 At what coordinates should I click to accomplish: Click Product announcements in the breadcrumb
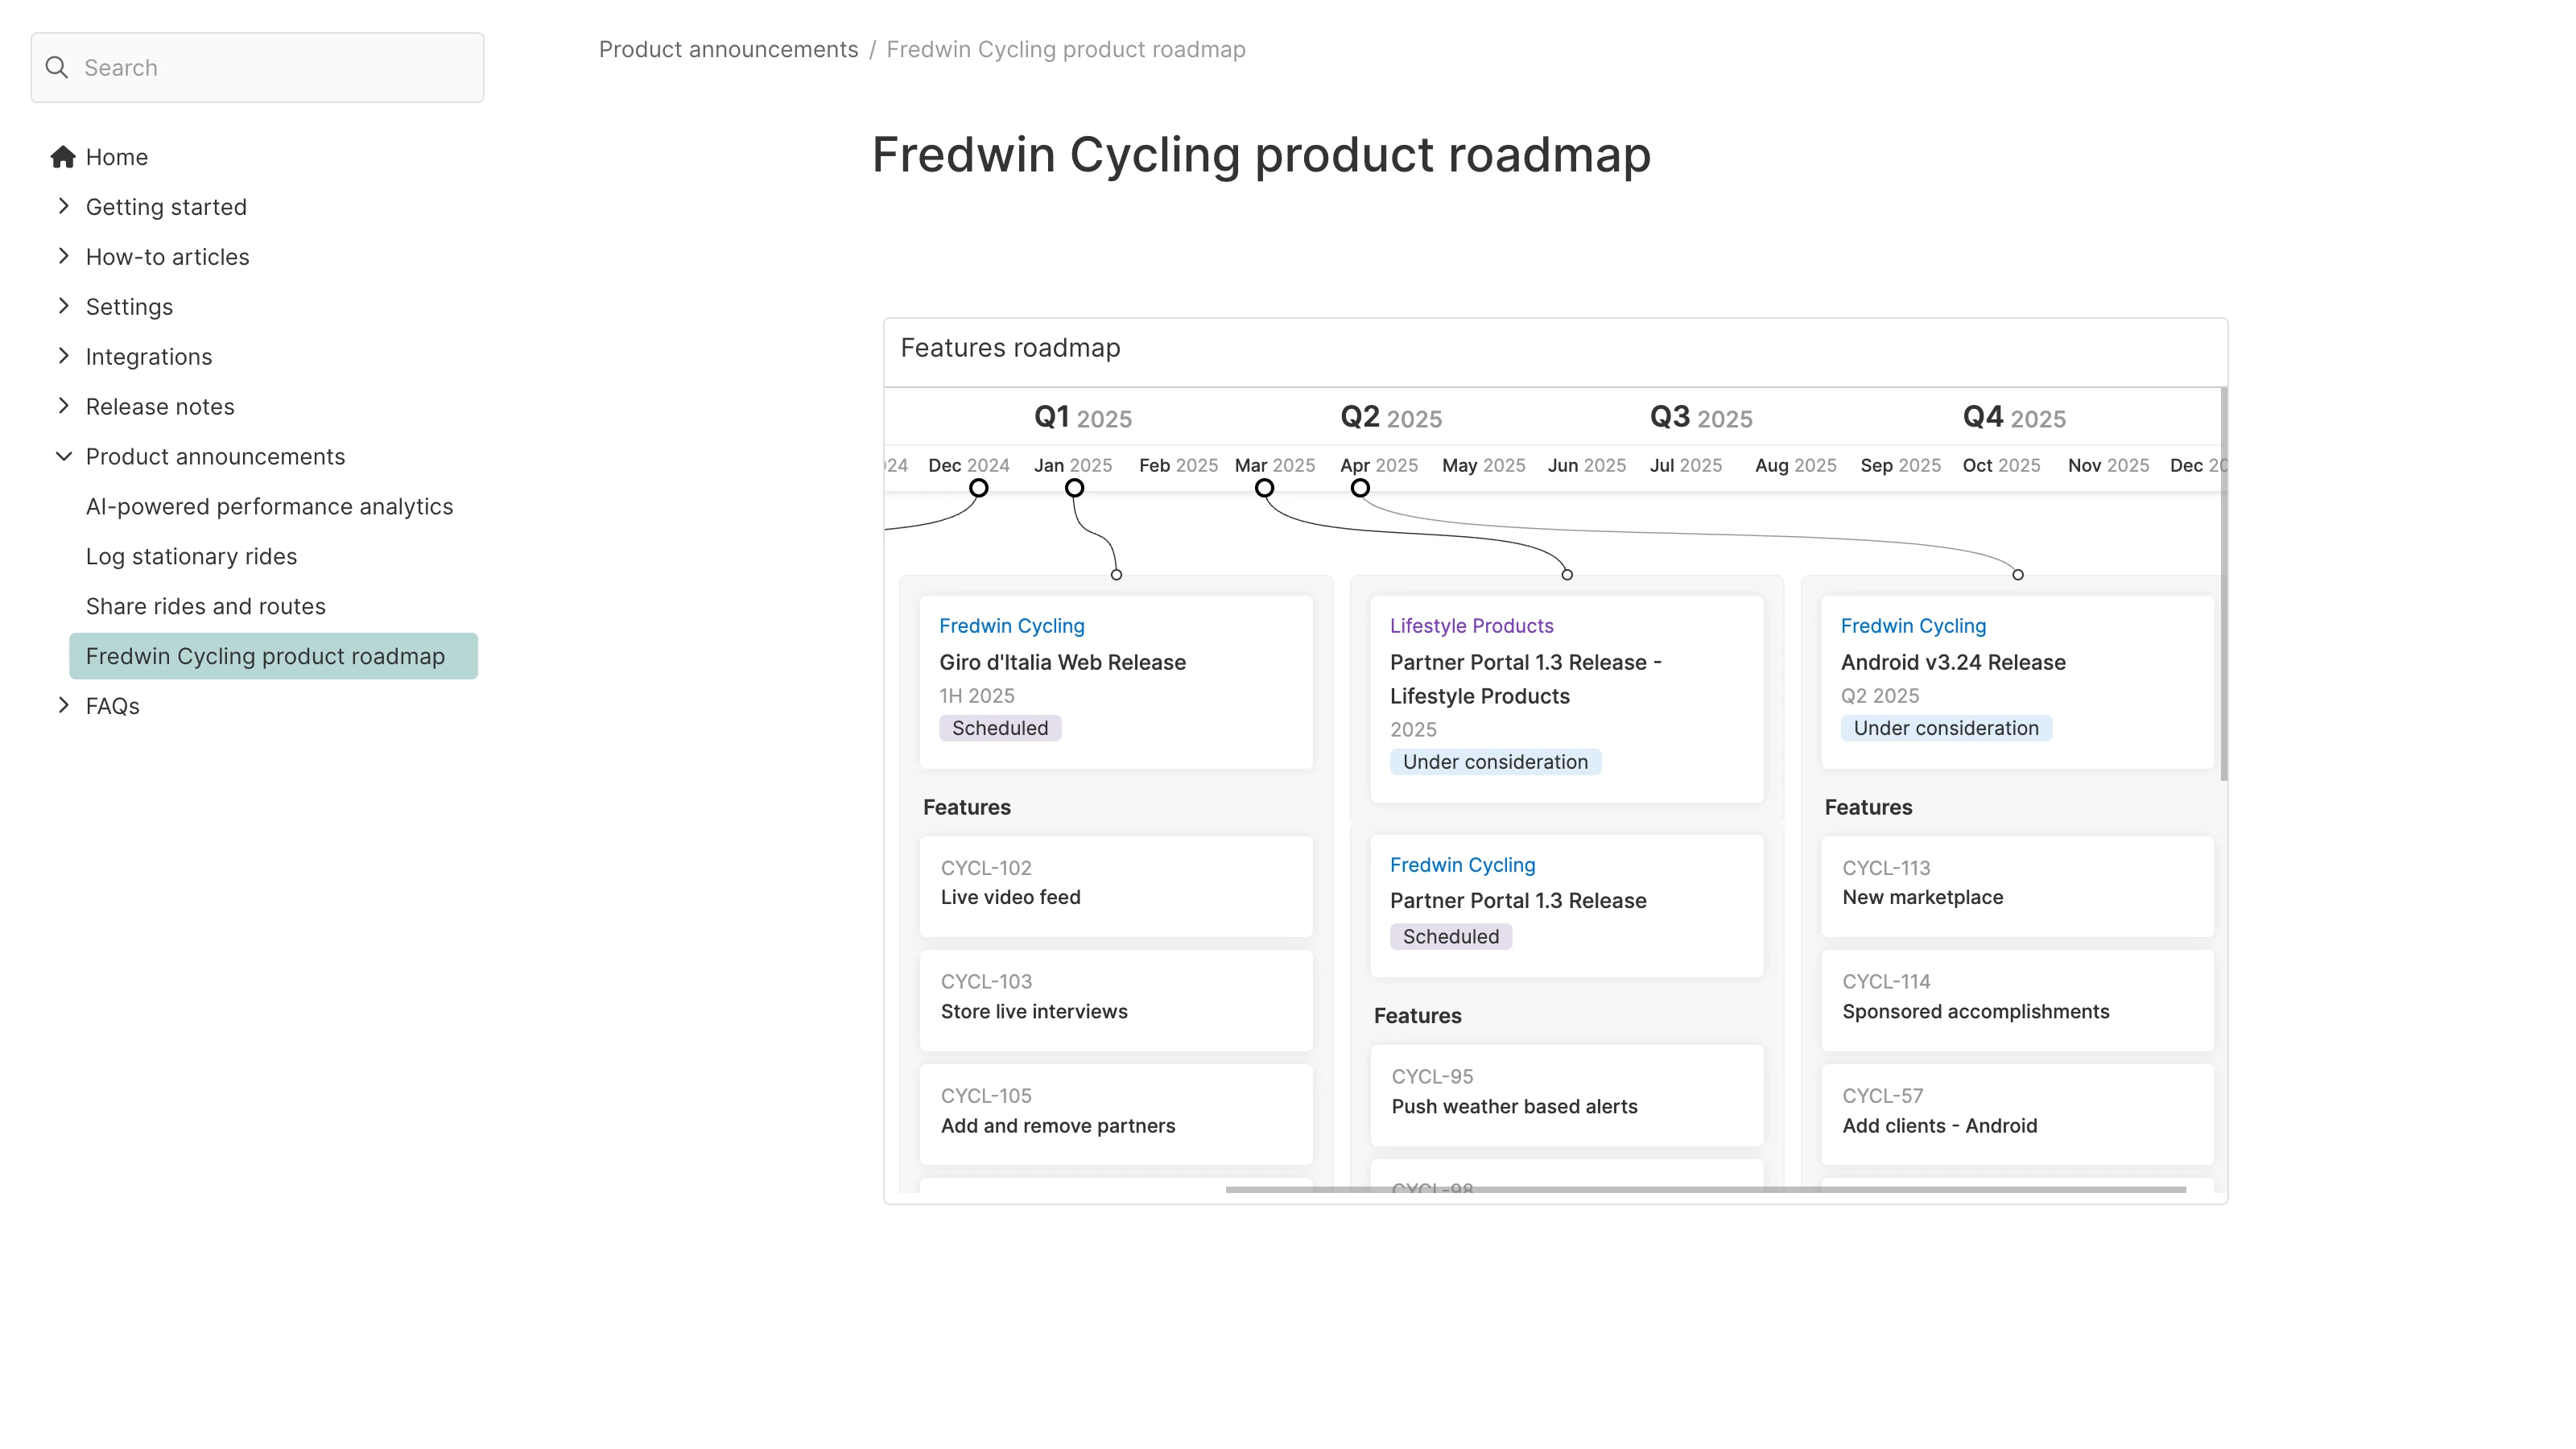tap(728, 49)
